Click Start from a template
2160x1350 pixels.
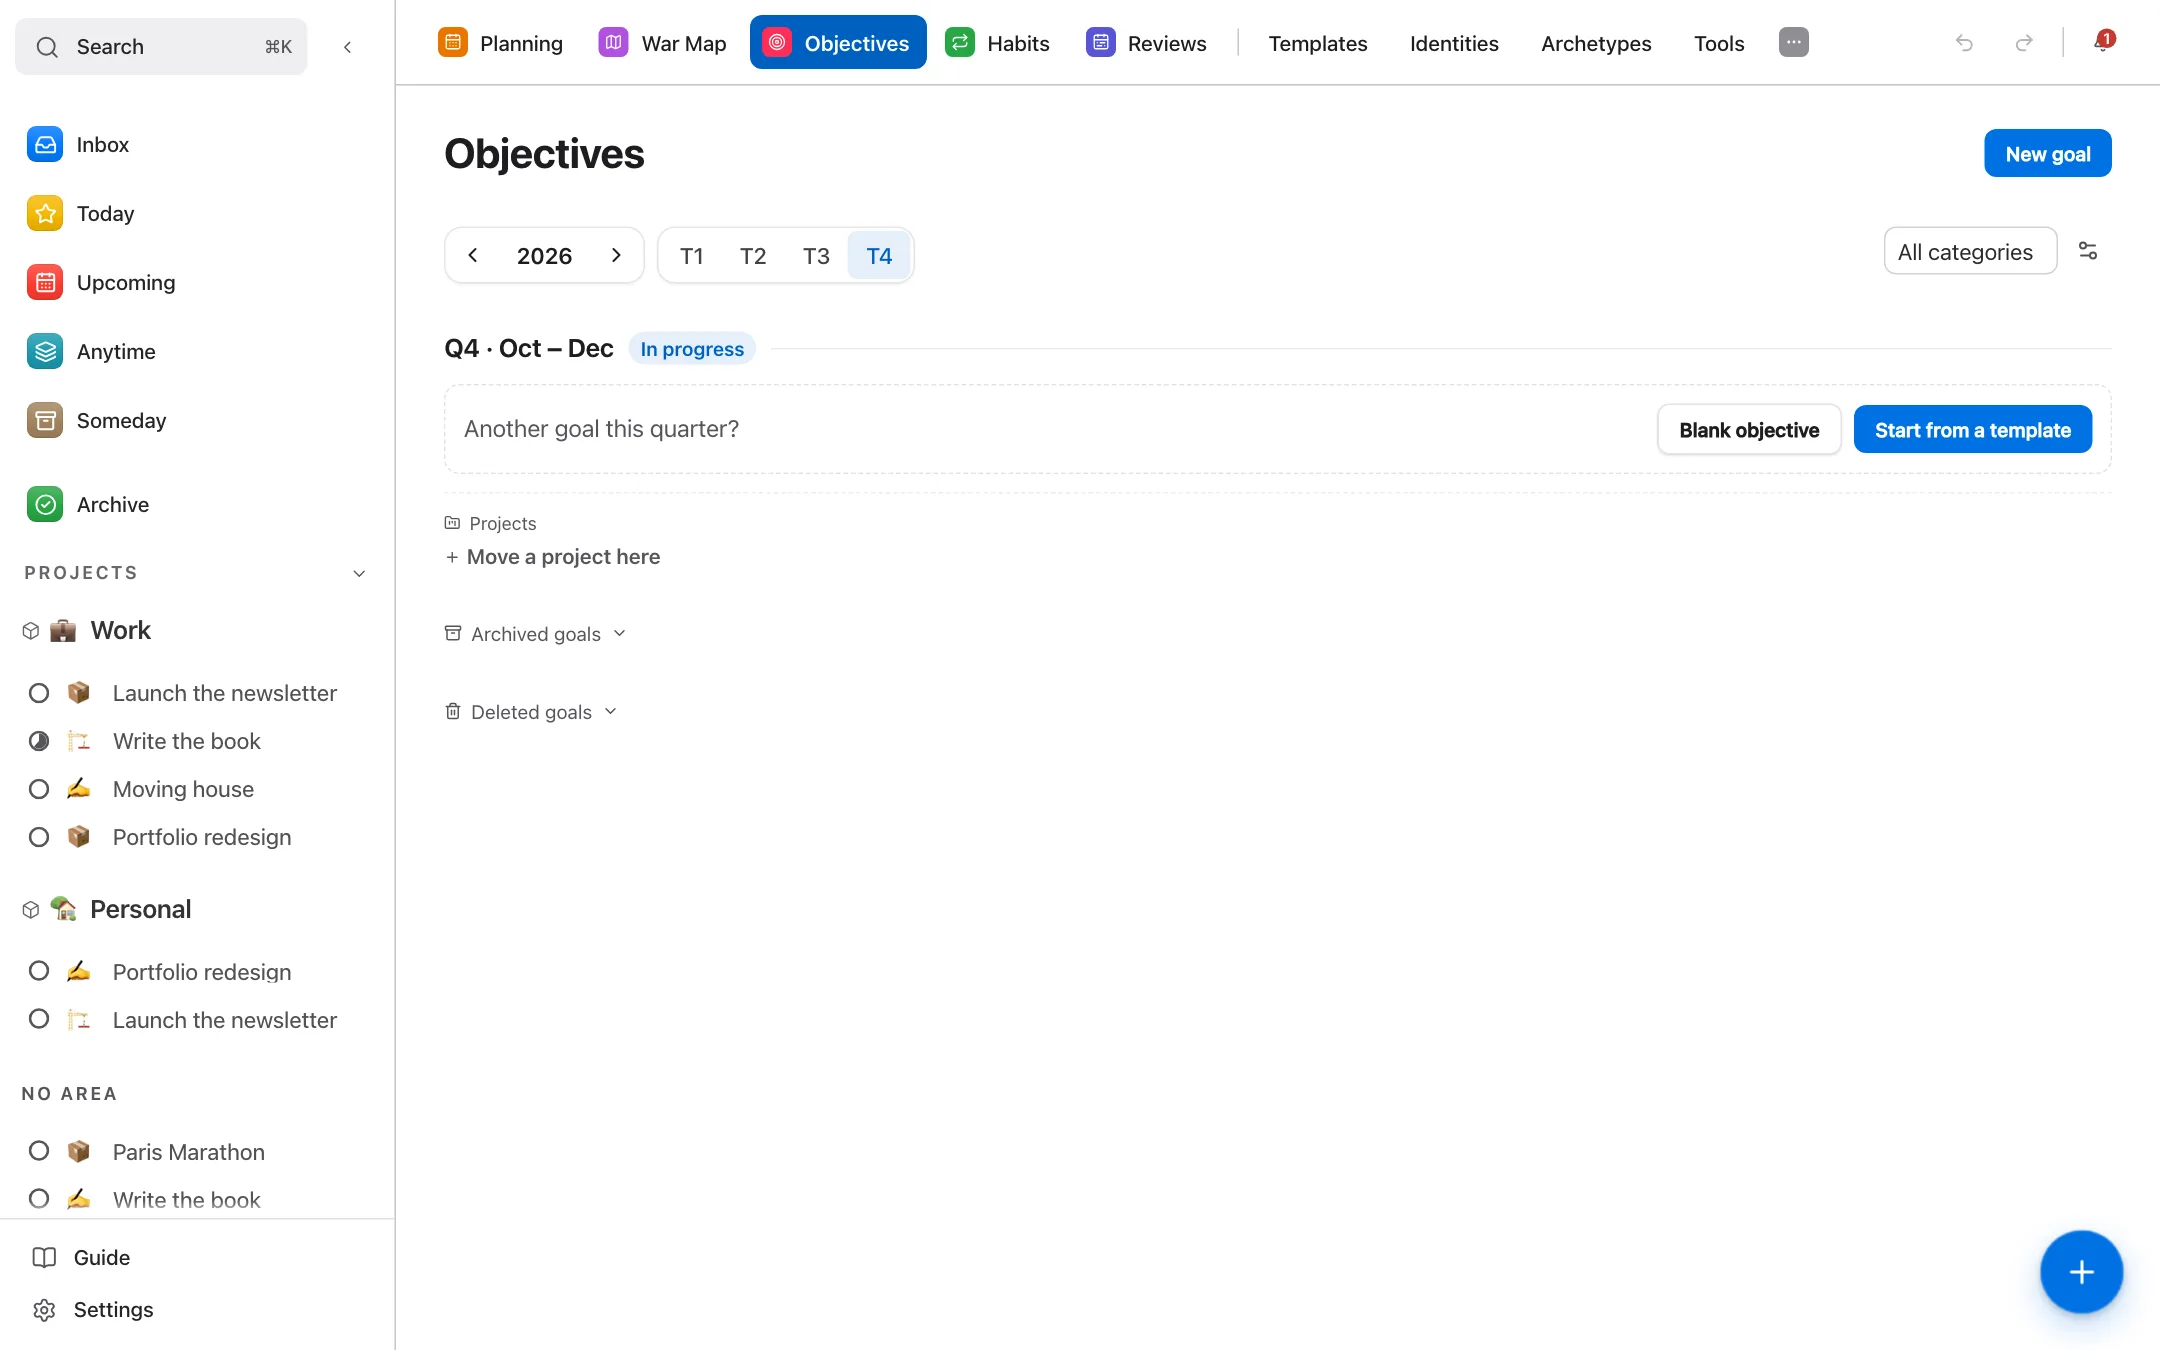(1972, 430)
